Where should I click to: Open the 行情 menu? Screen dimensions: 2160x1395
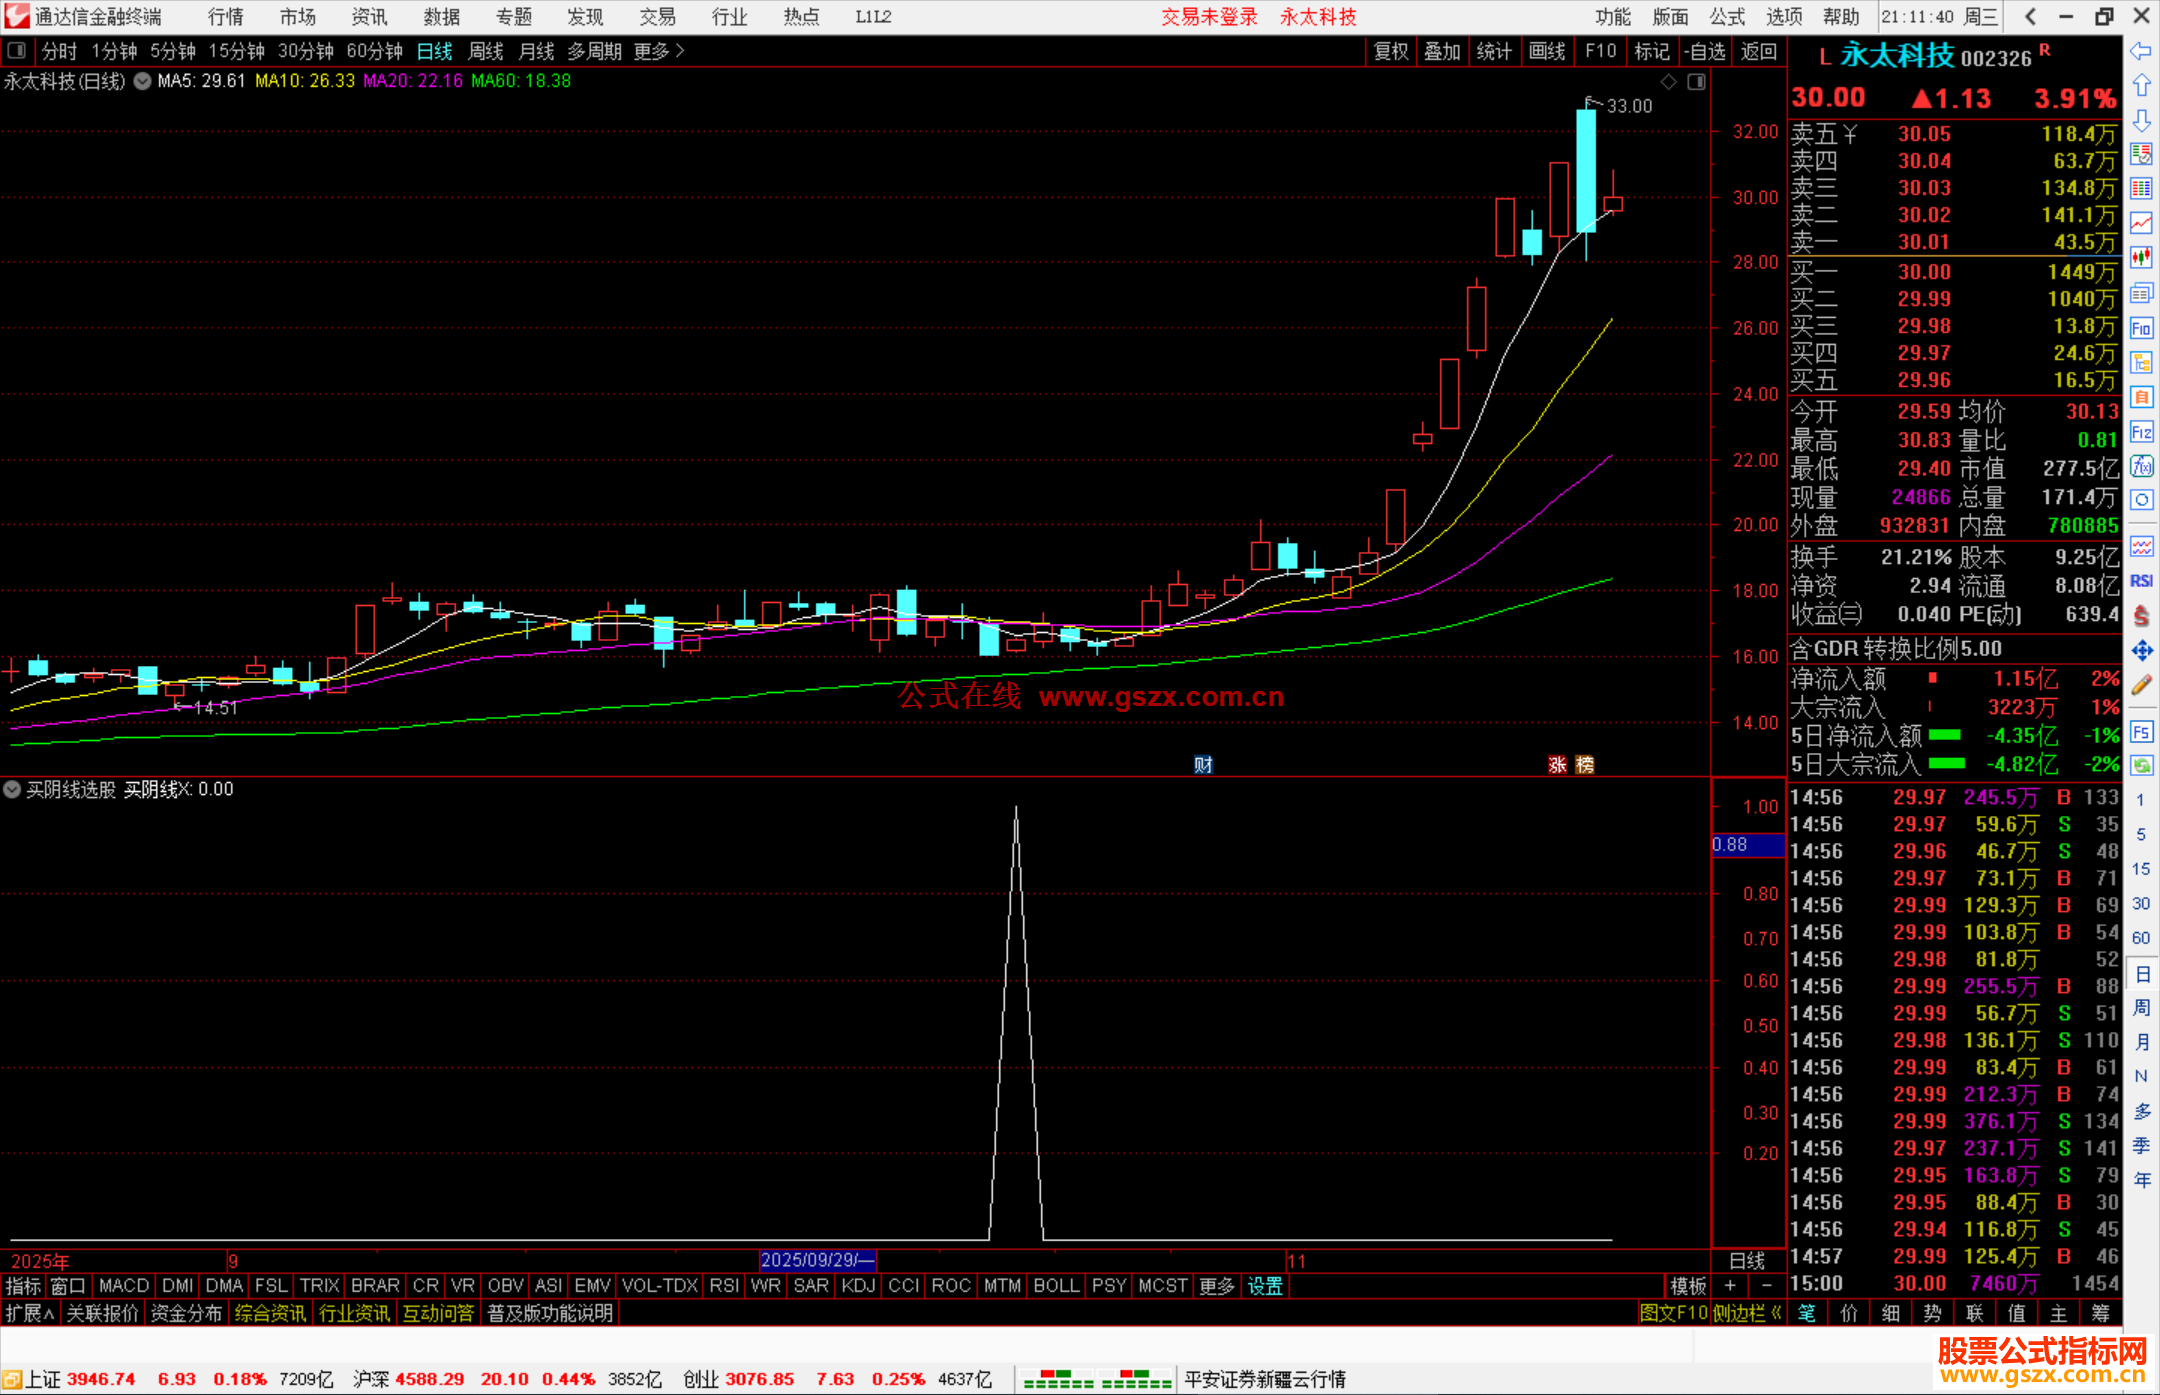point(225,17)
